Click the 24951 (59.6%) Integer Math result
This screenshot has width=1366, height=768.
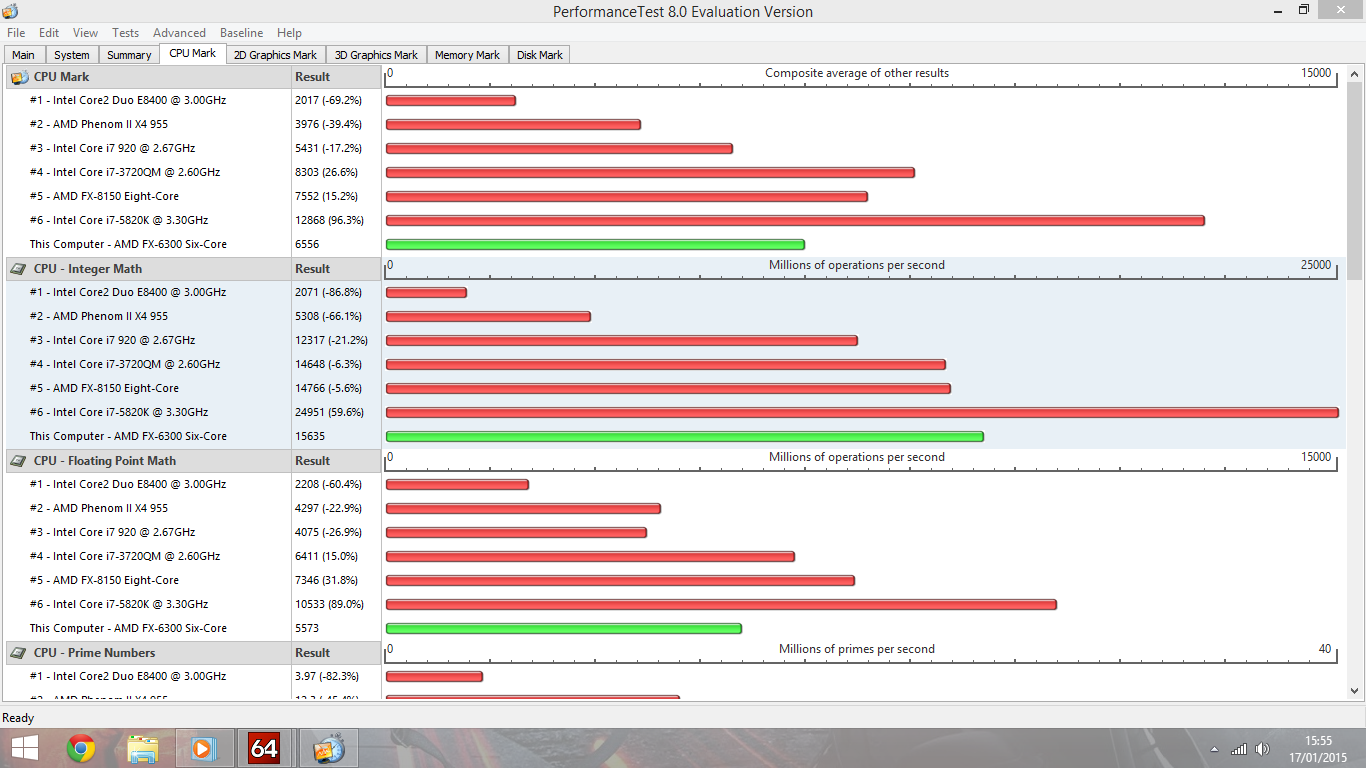pos(329,412)
